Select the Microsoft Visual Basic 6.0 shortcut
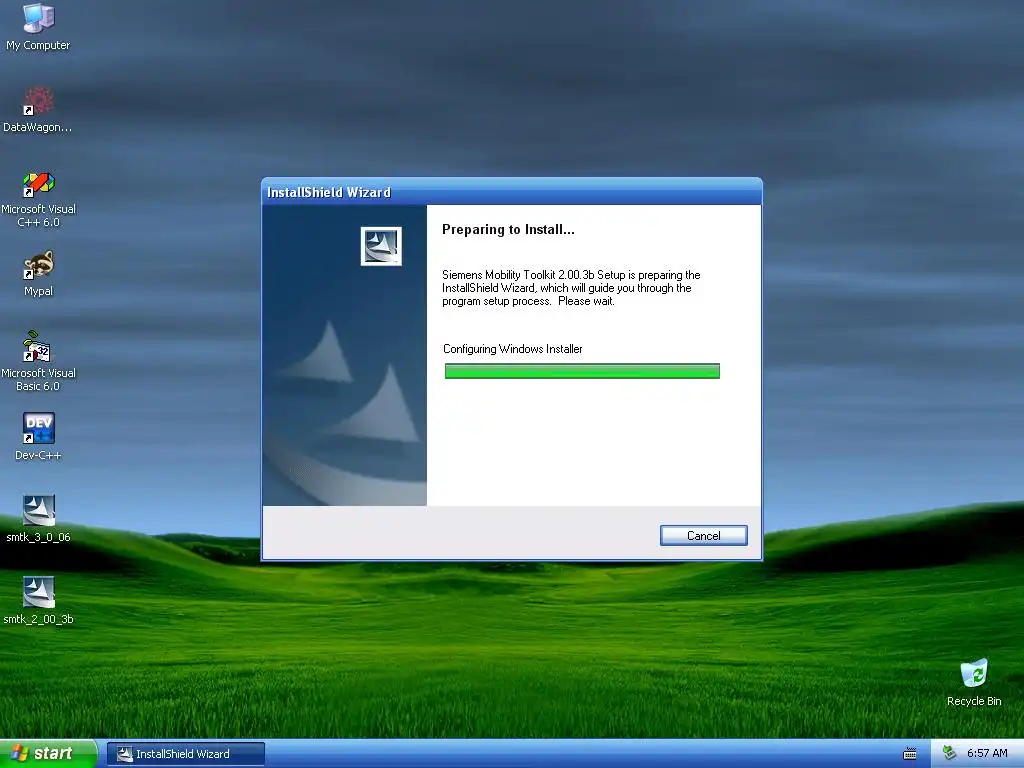The width and height of the screenshot is (1024, 768). (x=38, y=361)
